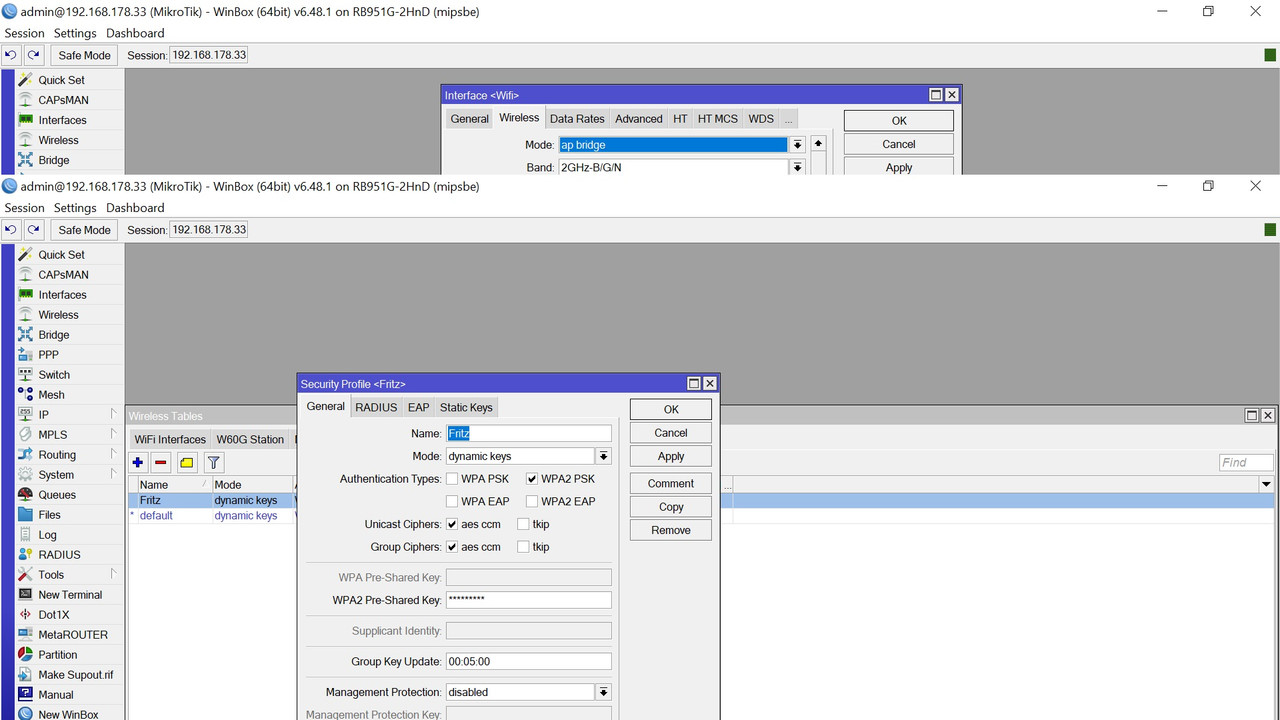The width and height of the screenshot is (1280, 720).
Task: Click the yellow comment icon in Wireless Tables
Action: [187, 463]
